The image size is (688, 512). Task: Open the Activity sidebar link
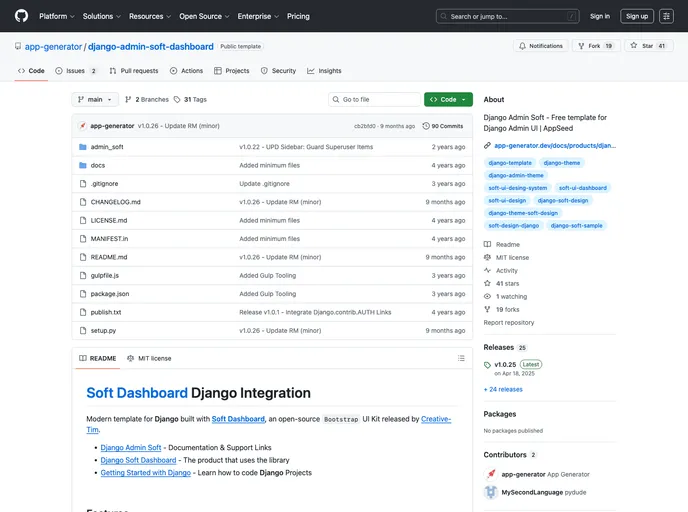501,271
